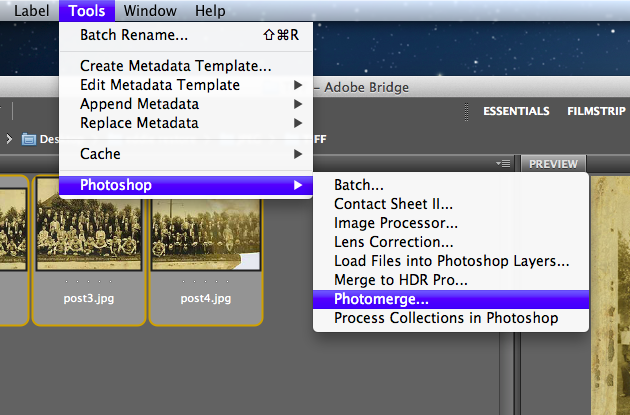Expand Append Metadata submenu
The width and height of the screenshot is (630, 415).
click(x=186, y=104)
